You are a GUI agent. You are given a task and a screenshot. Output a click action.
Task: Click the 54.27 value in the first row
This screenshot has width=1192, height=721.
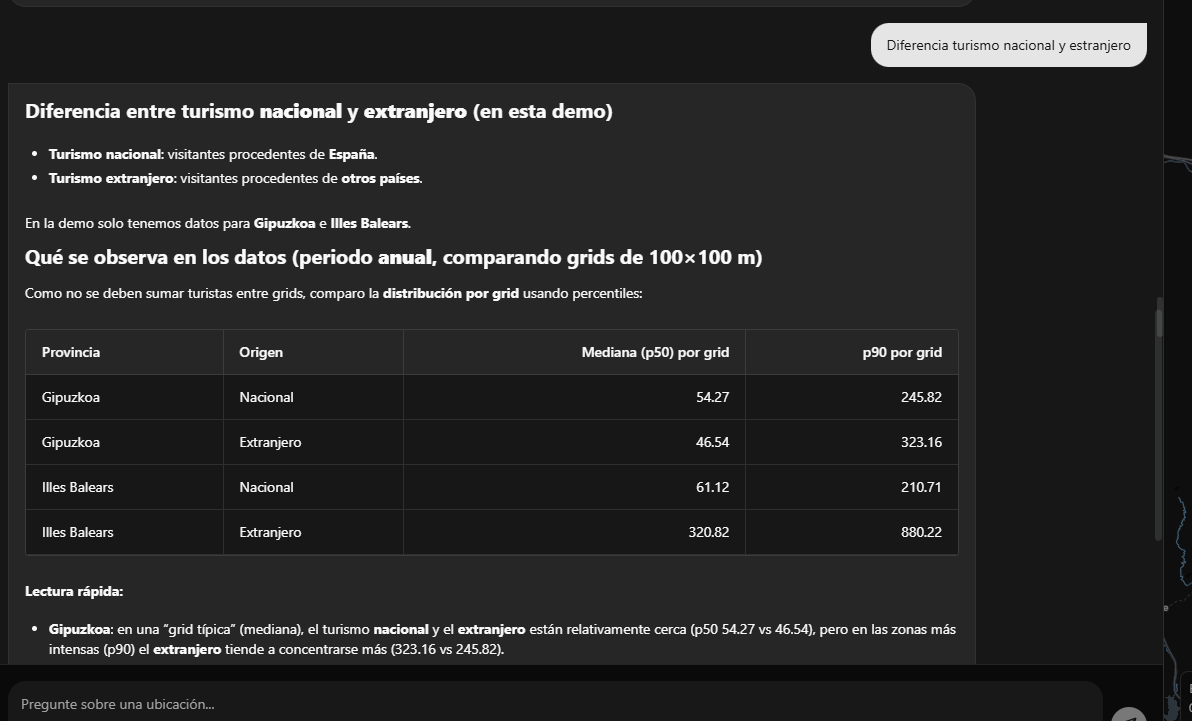pos(712,397)
